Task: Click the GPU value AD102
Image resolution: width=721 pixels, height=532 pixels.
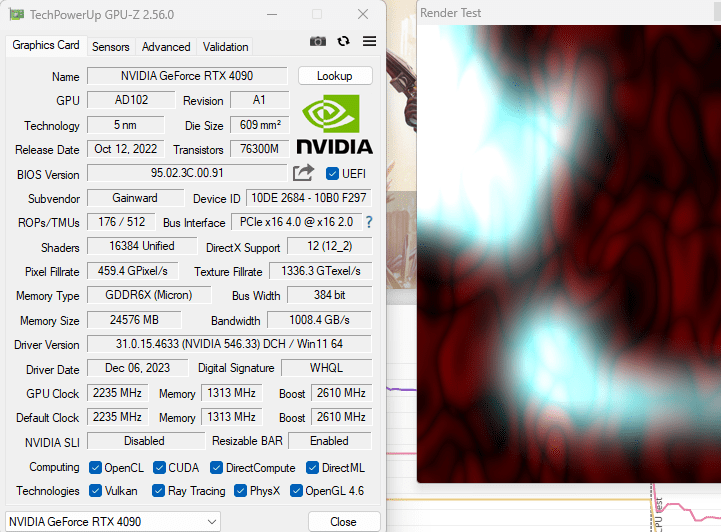Action: (x=131, y=100)
